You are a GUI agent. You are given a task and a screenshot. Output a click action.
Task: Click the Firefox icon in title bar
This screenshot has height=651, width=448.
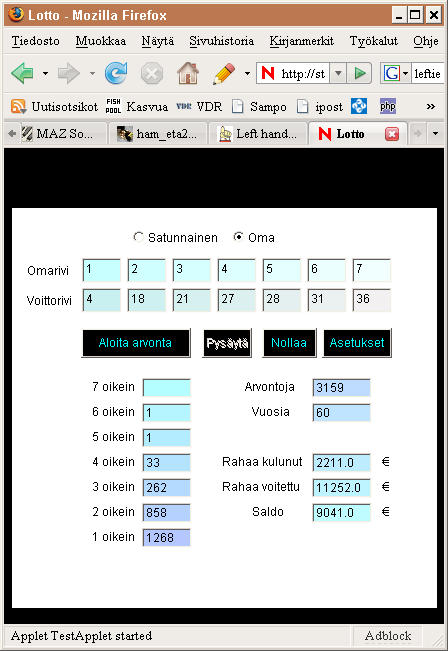click(x=16, y=15)
